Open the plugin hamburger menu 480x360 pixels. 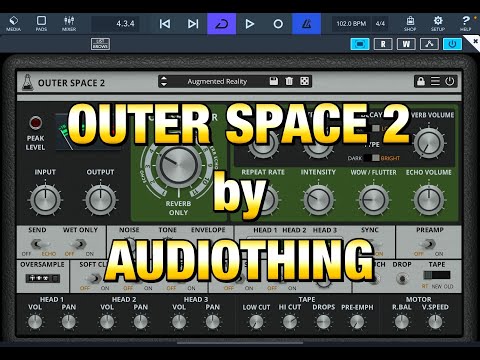coord(435,81)
